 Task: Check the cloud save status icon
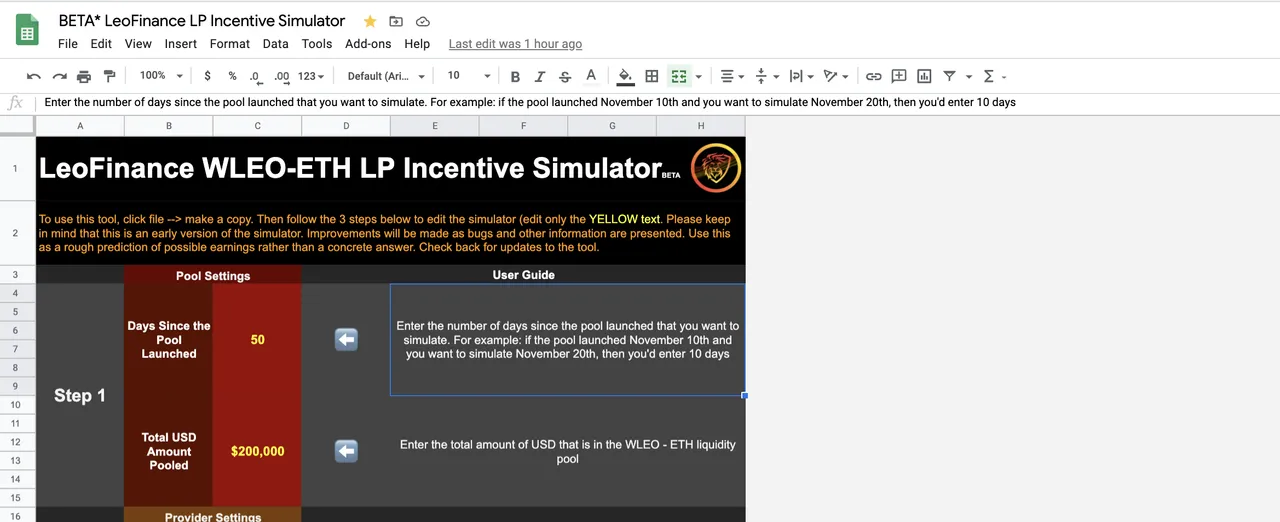422,21
